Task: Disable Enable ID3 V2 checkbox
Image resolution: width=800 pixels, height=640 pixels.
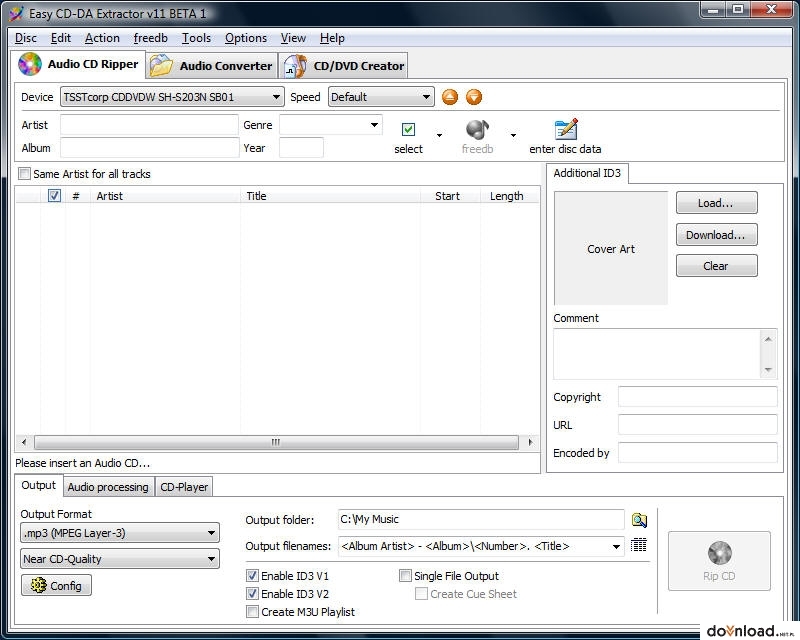Action: tap(252, 594)
